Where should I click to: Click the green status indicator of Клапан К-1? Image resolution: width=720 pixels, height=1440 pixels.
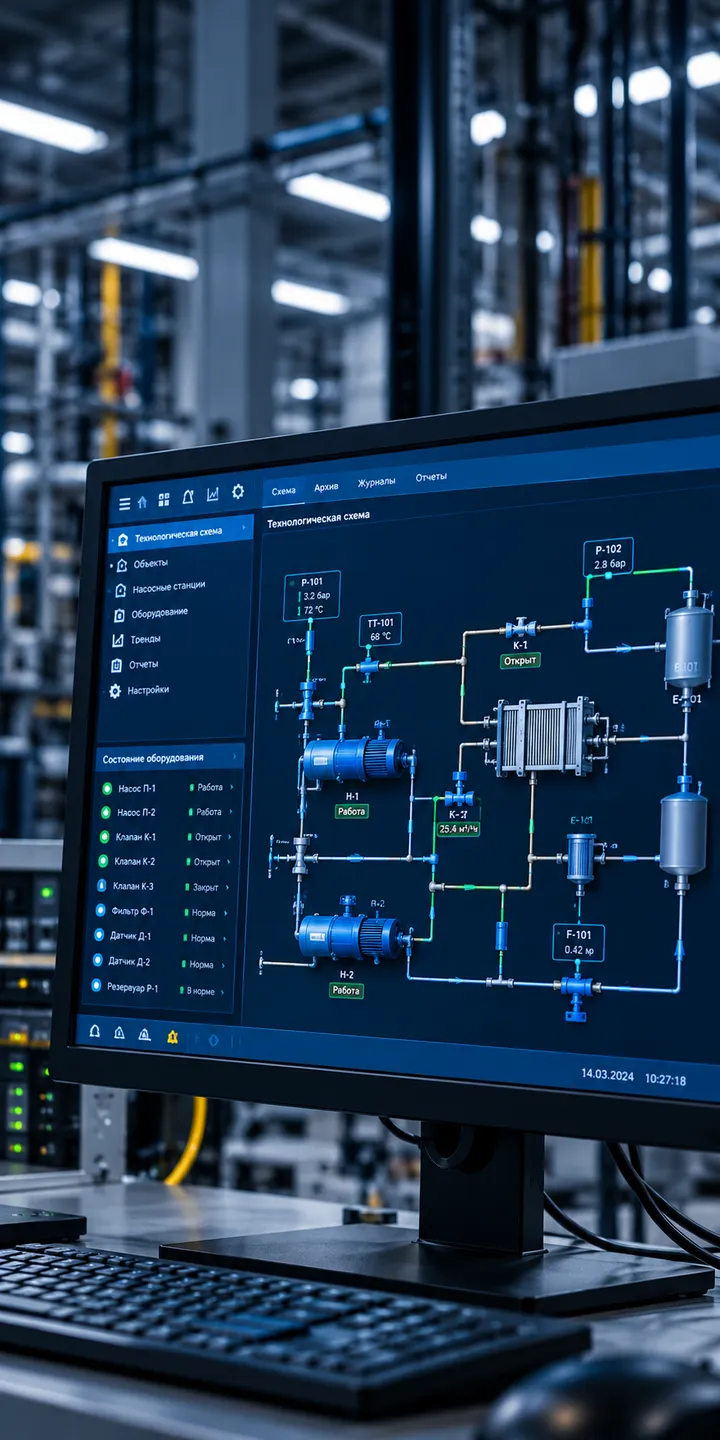point(104,837)
